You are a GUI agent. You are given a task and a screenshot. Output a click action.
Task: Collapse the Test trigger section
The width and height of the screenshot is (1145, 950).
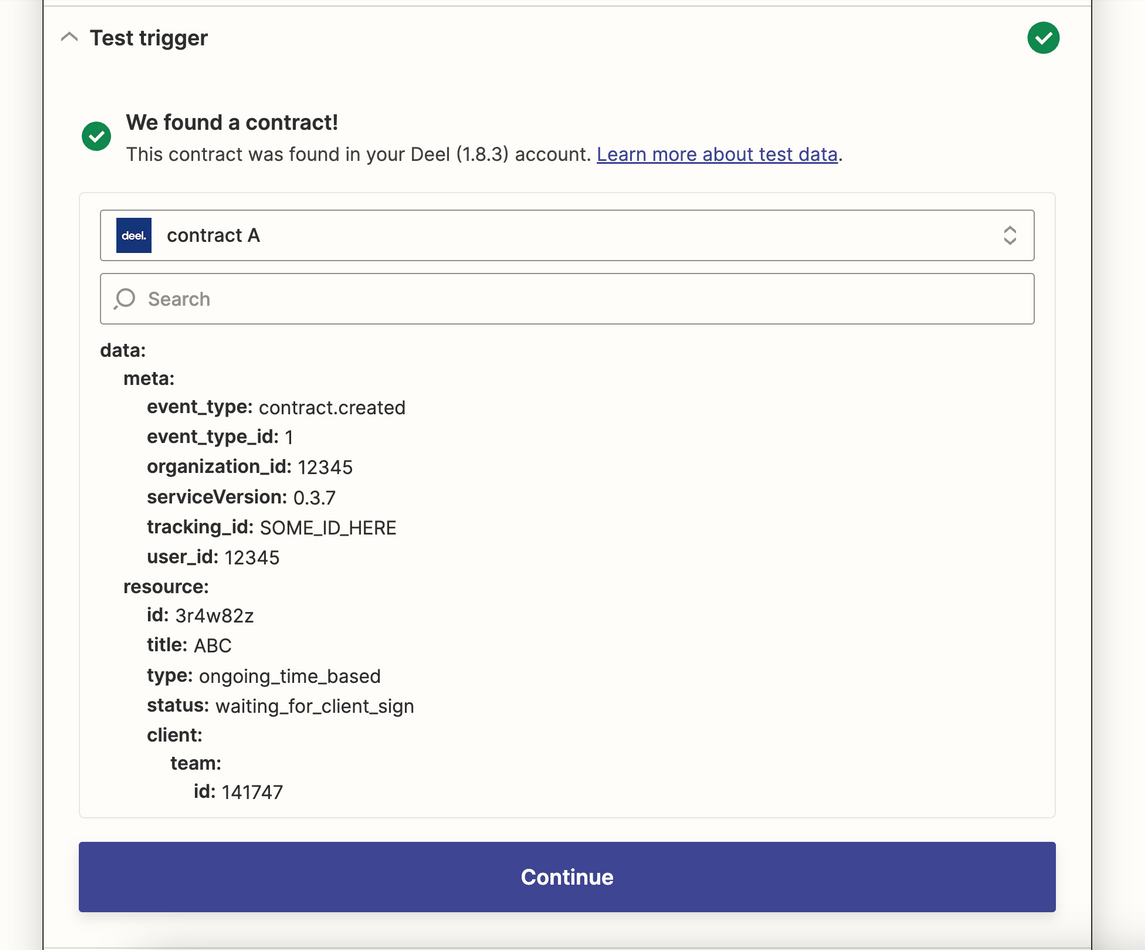[68, 36]
